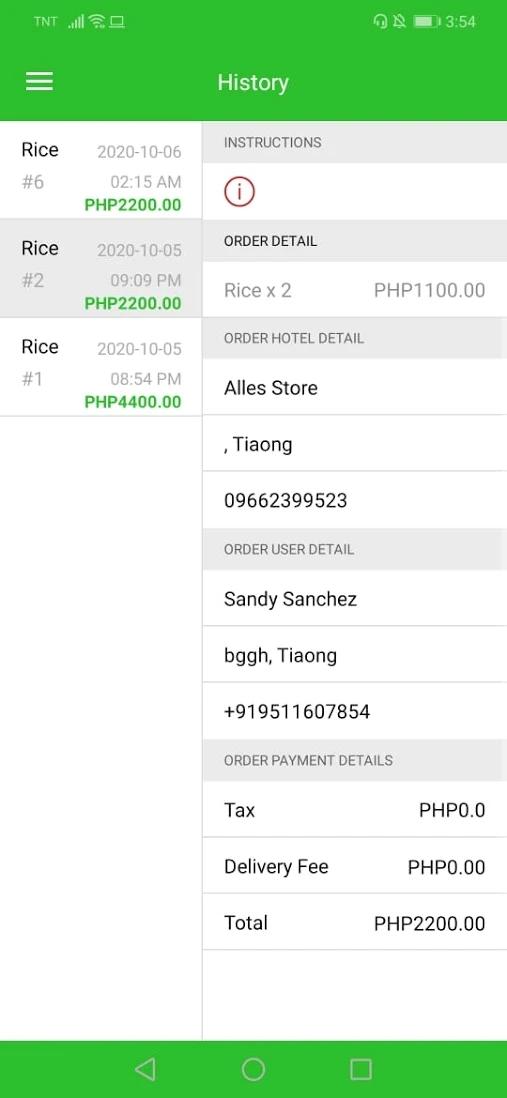Tap the headset status icon
The height and width of the screenshot is (1098, 507).
[380, 22]
